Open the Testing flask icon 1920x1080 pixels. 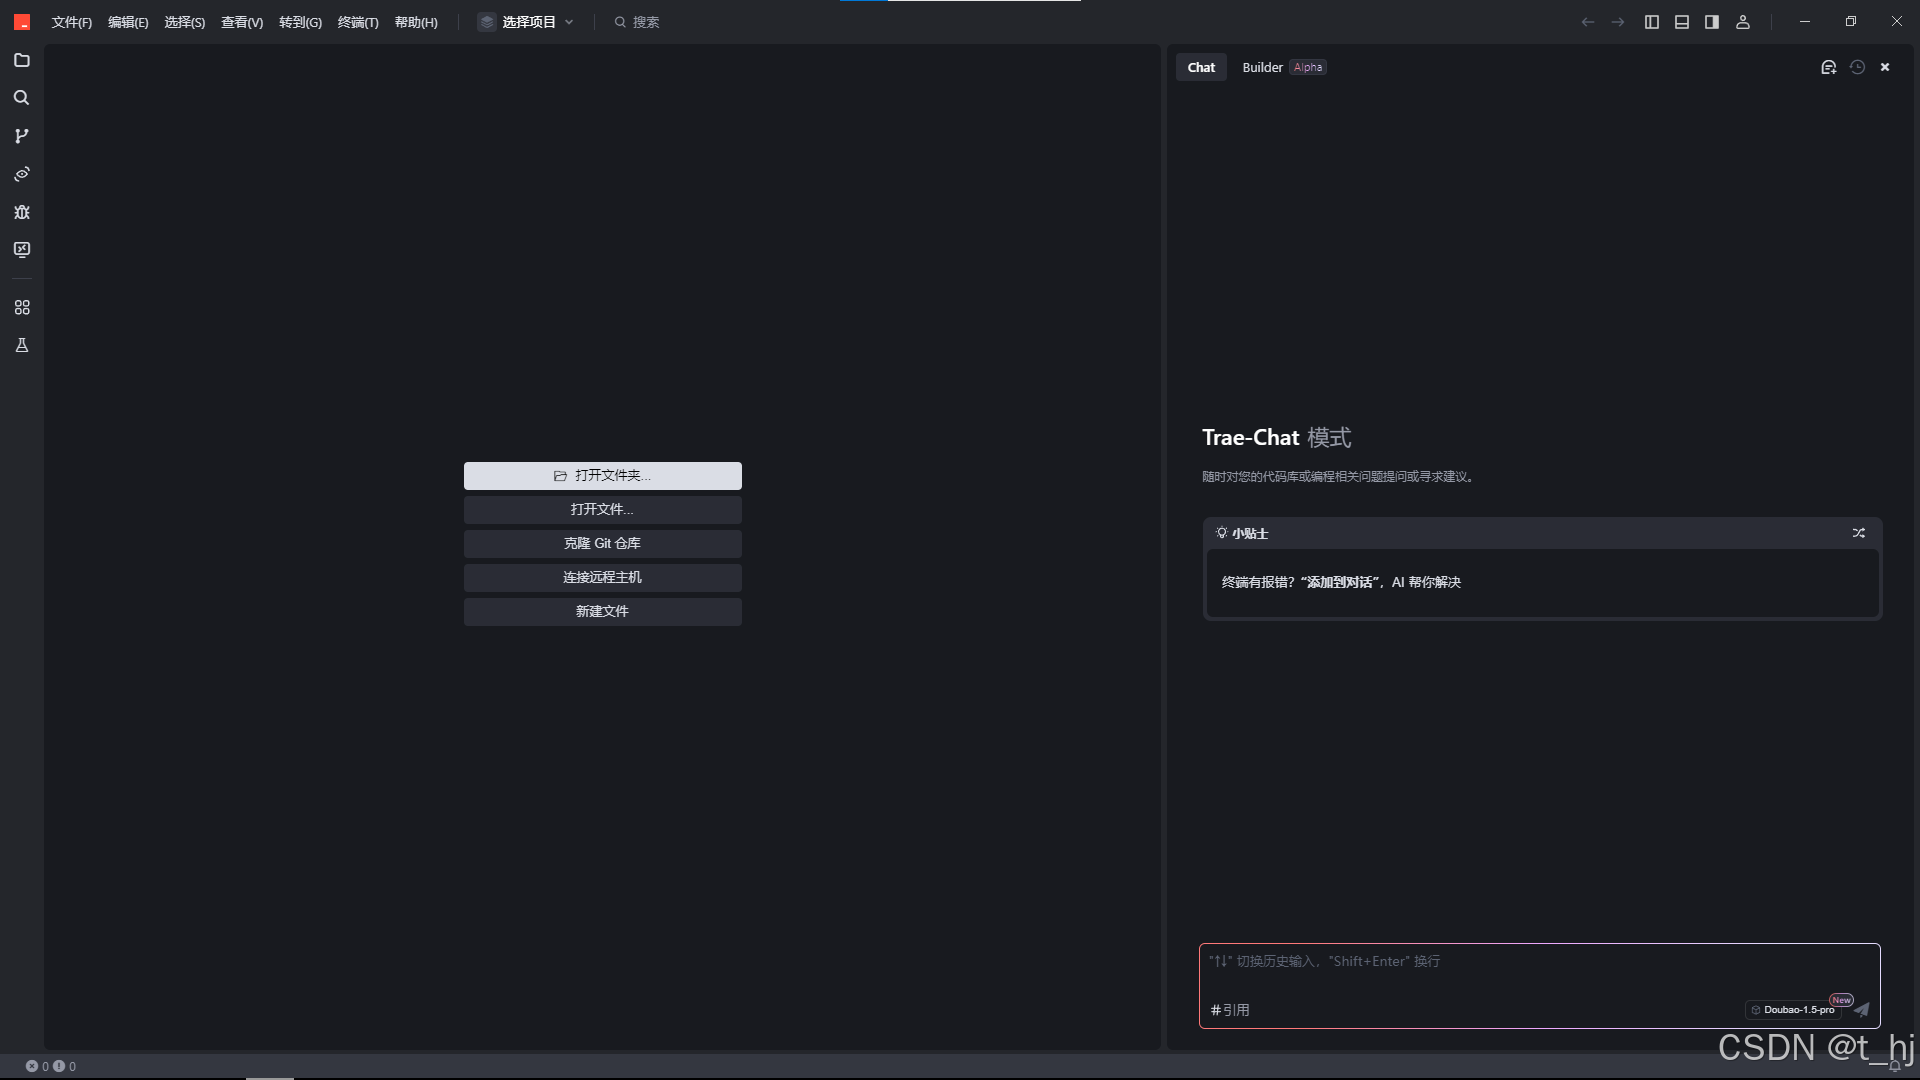(x=22, y=345)
